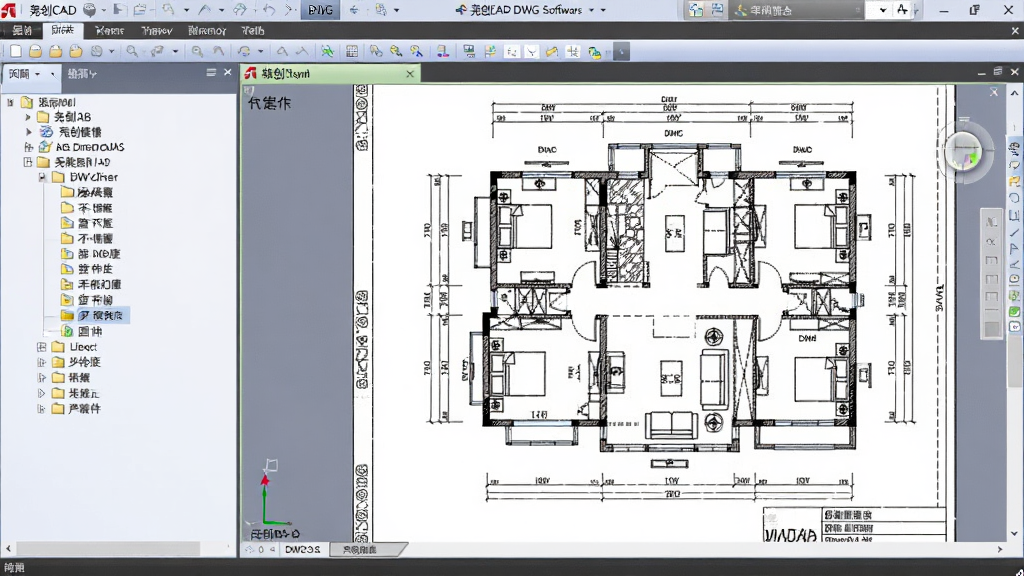The image size is (1024, 576).
Task: Click the scroll-up arrow of the drawing scrollbar
Action: pos(1014,93)
